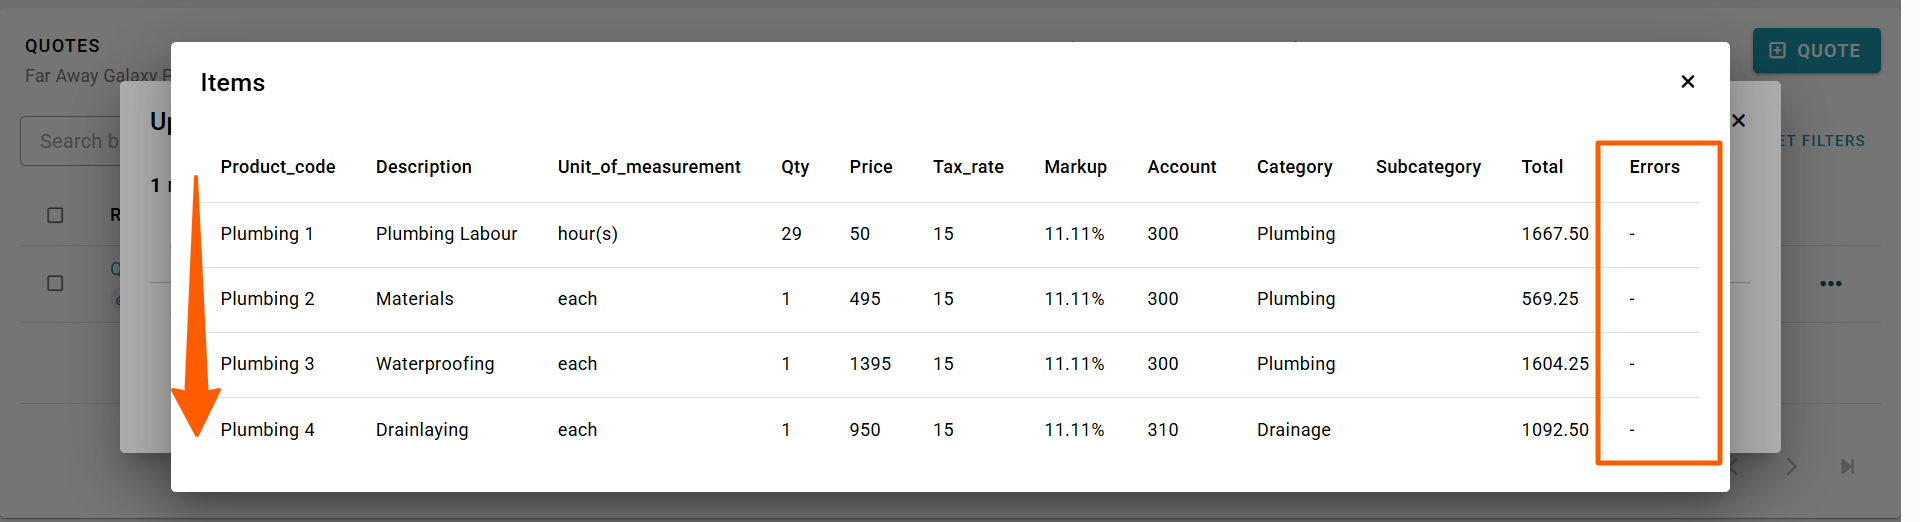Click the Subcategory column header

(x=1428, y=167)
